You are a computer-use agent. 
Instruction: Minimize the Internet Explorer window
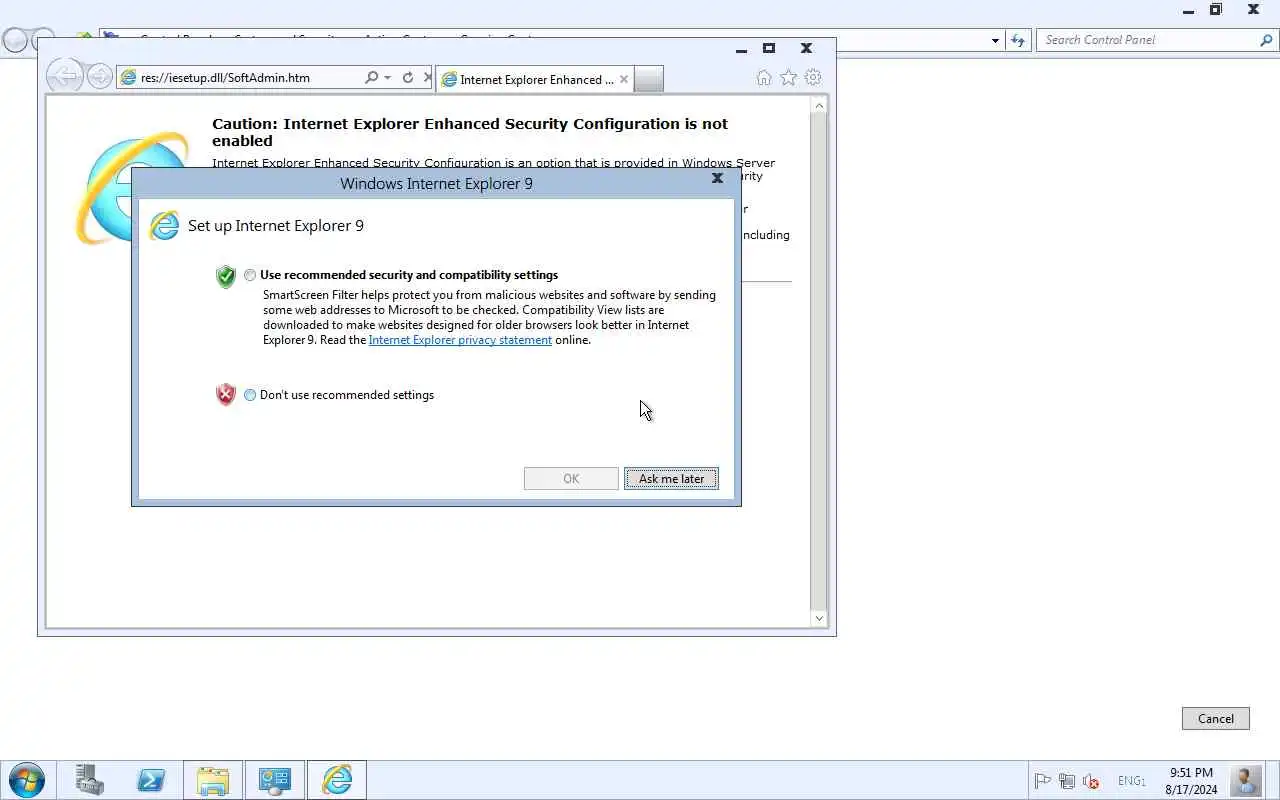click(x=741, y=49)
